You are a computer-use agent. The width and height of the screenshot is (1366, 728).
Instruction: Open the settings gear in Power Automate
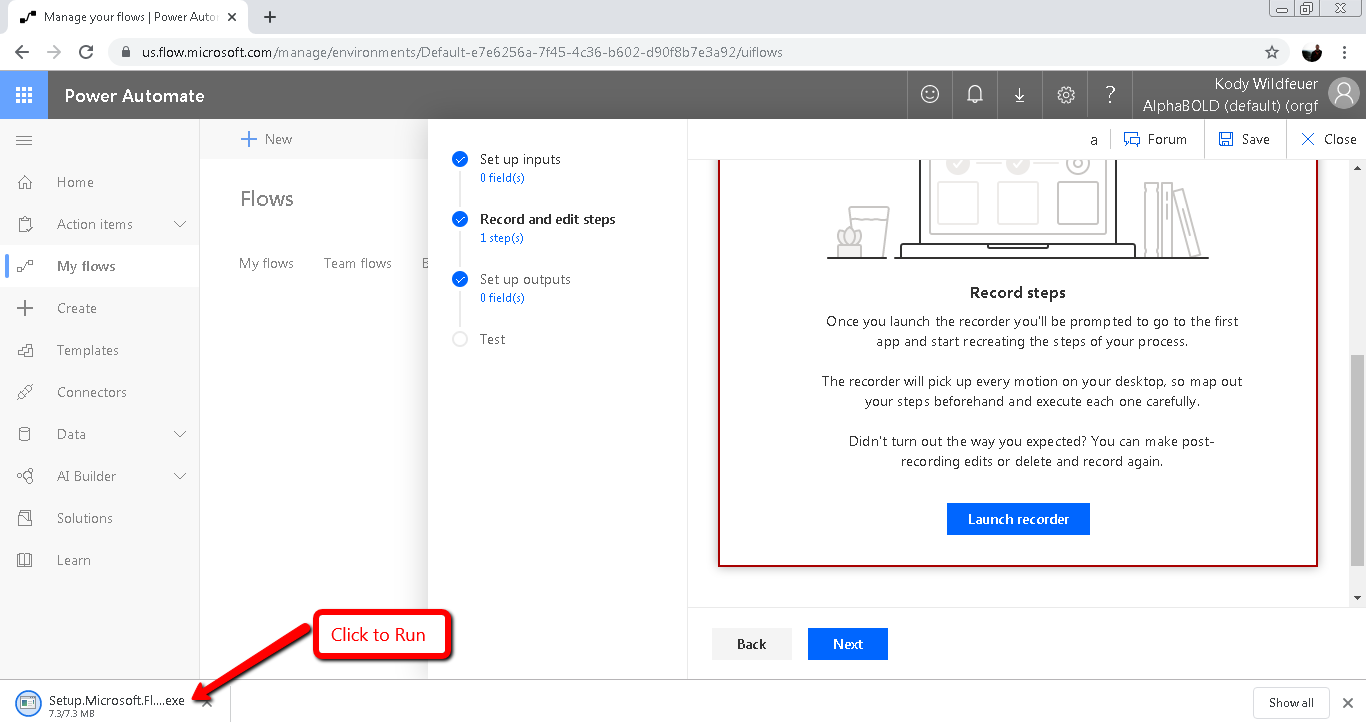(1066, 95)
